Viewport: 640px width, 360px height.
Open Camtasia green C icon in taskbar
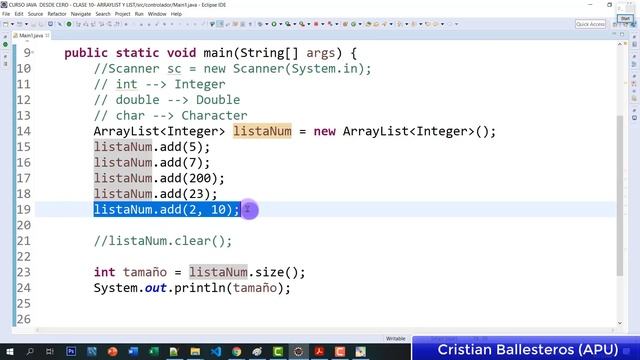point(278,351)
